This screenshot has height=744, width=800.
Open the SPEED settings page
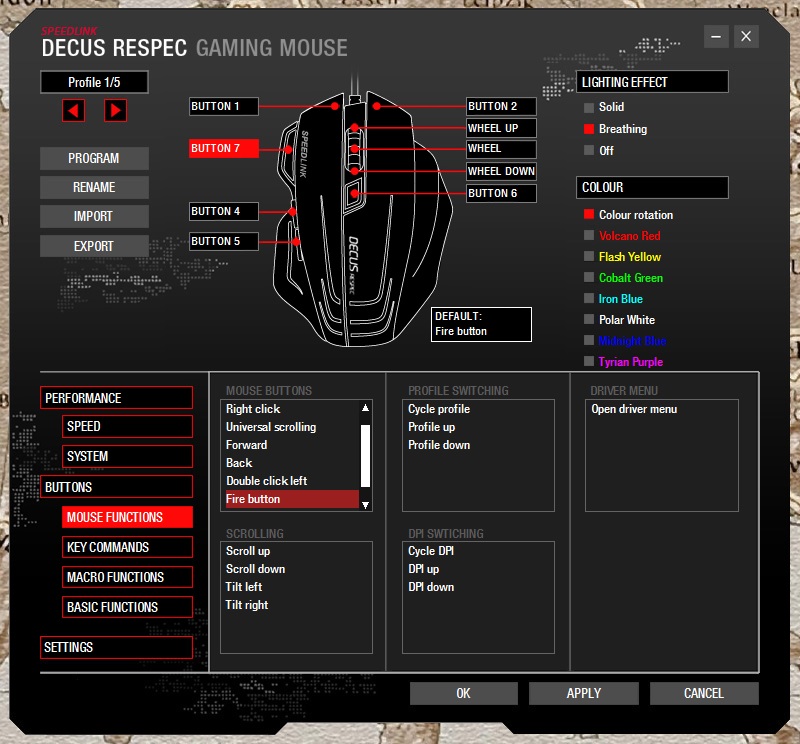pyautogui.click(x=128, y=426)
